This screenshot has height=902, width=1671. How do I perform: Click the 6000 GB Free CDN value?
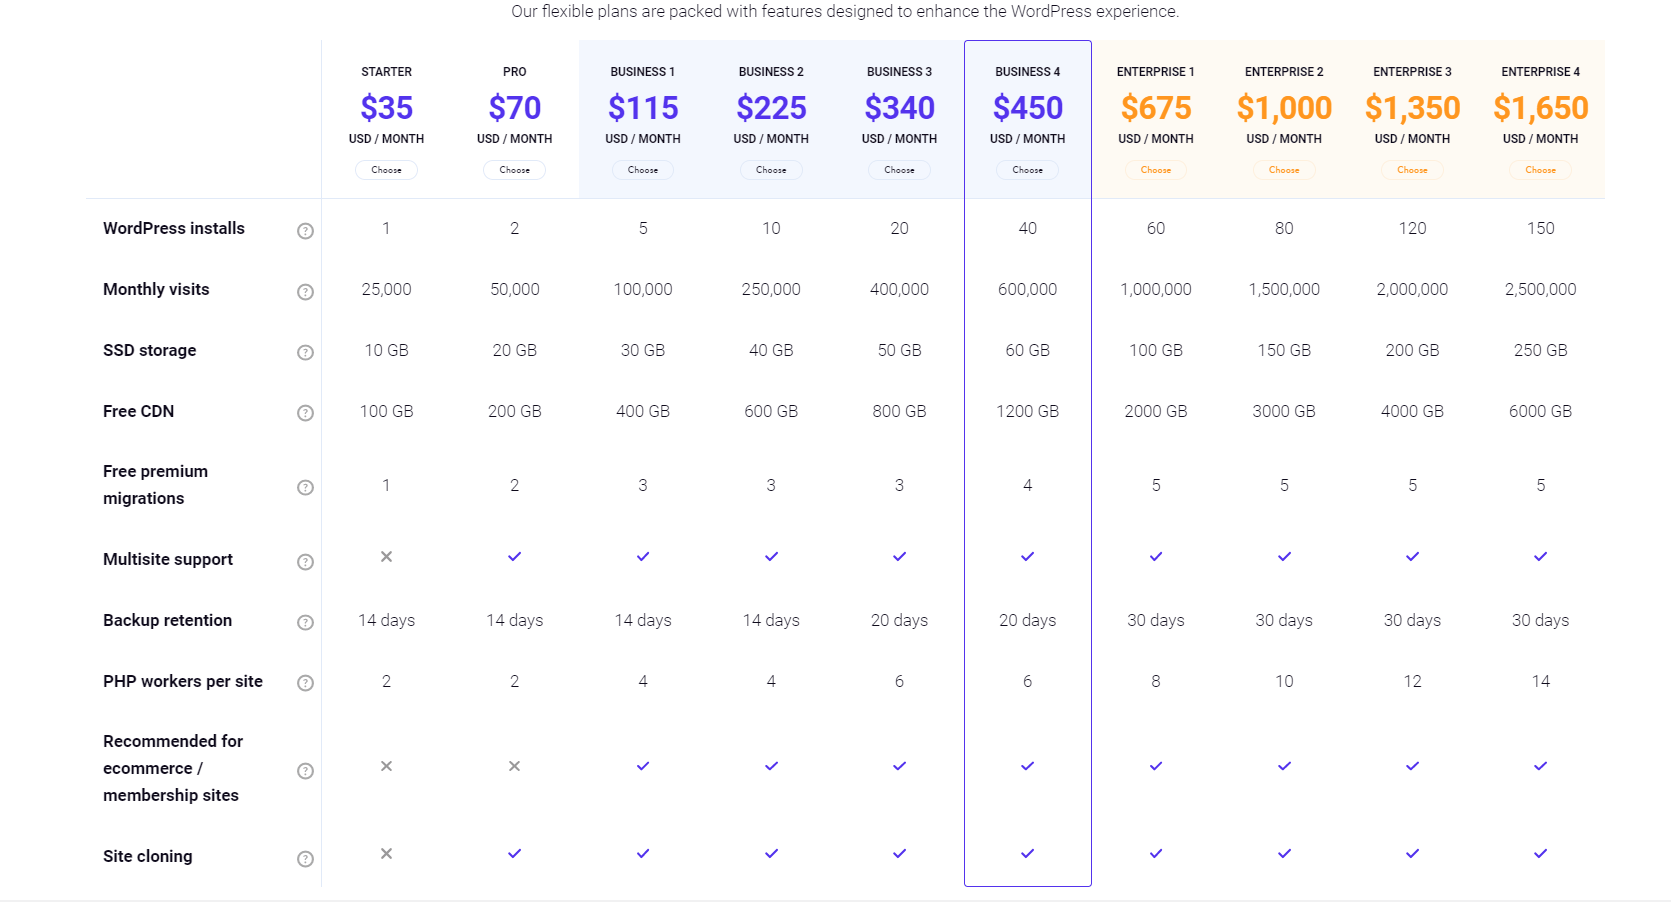(1540, 411)
